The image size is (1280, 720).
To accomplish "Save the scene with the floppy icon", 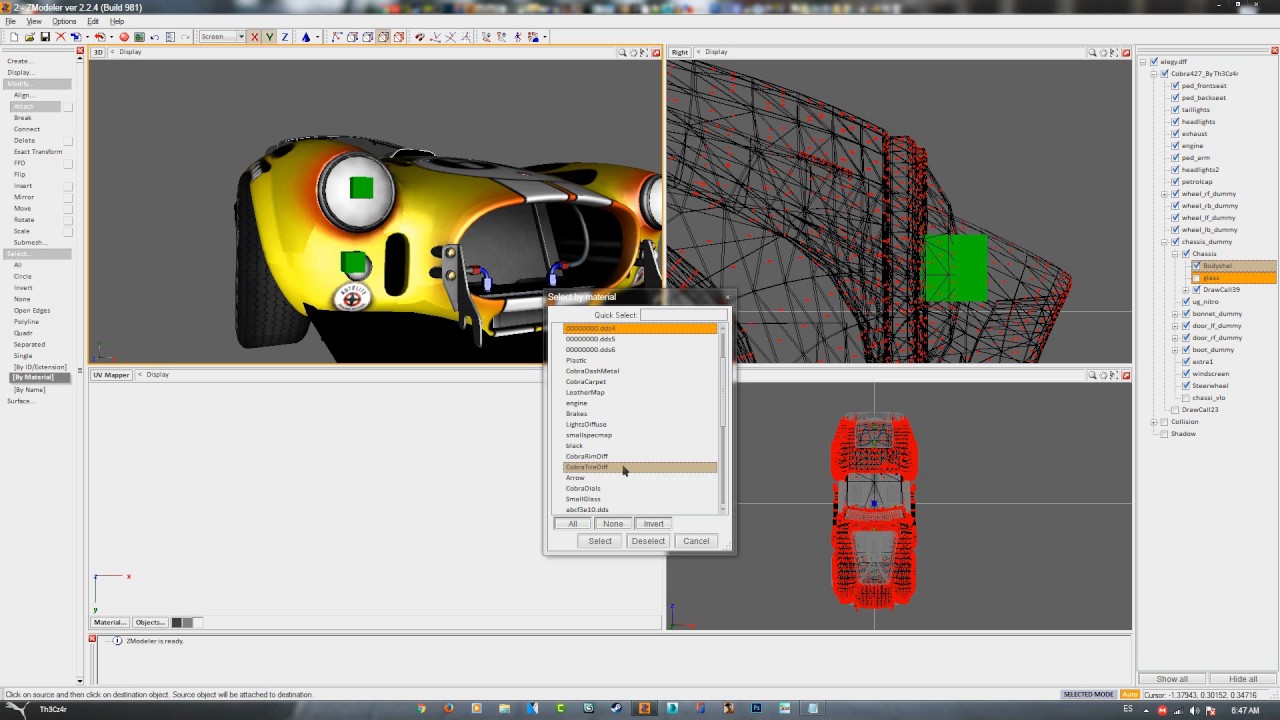I will (x=45, y=37).
